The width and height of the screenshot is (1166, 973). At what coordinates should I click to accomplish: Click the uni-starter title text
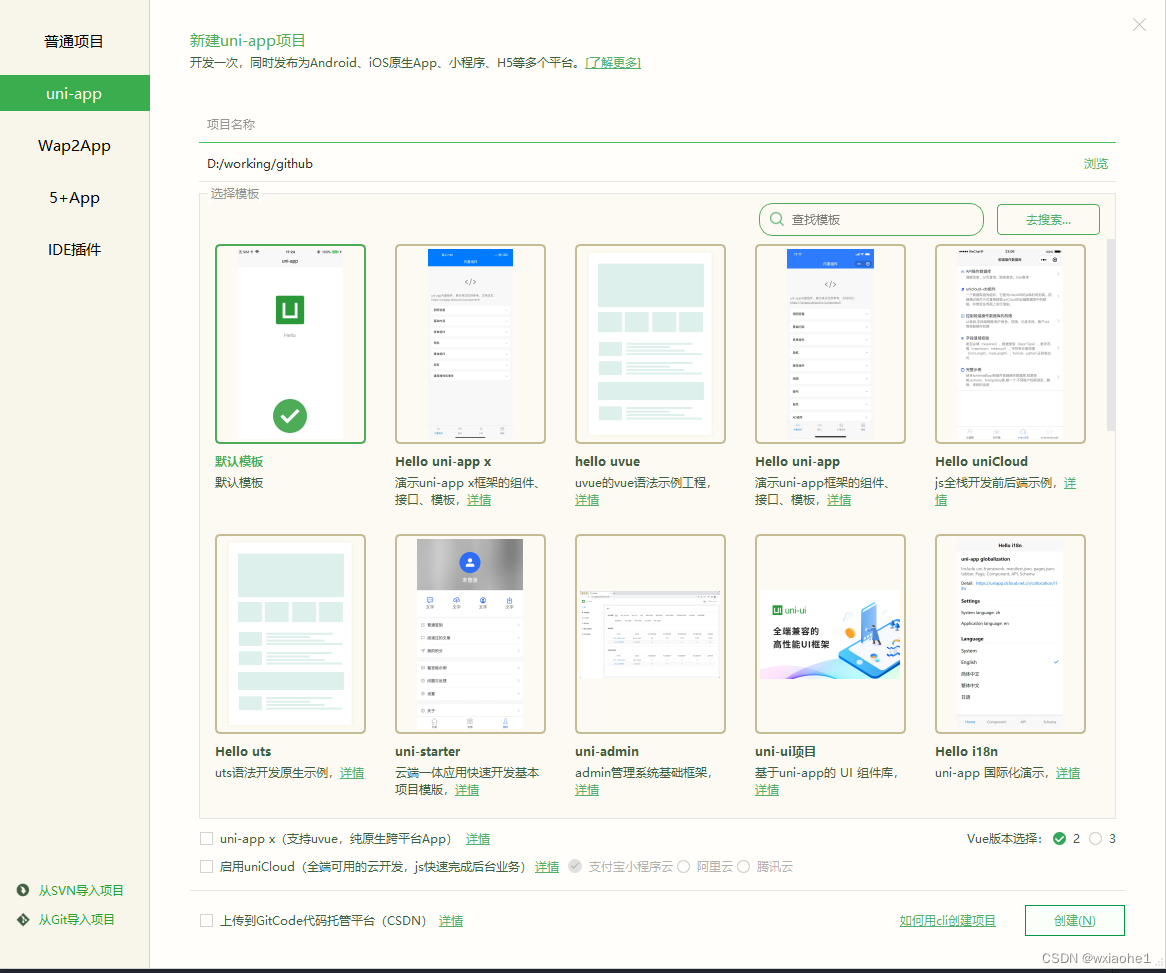(428, 751)
